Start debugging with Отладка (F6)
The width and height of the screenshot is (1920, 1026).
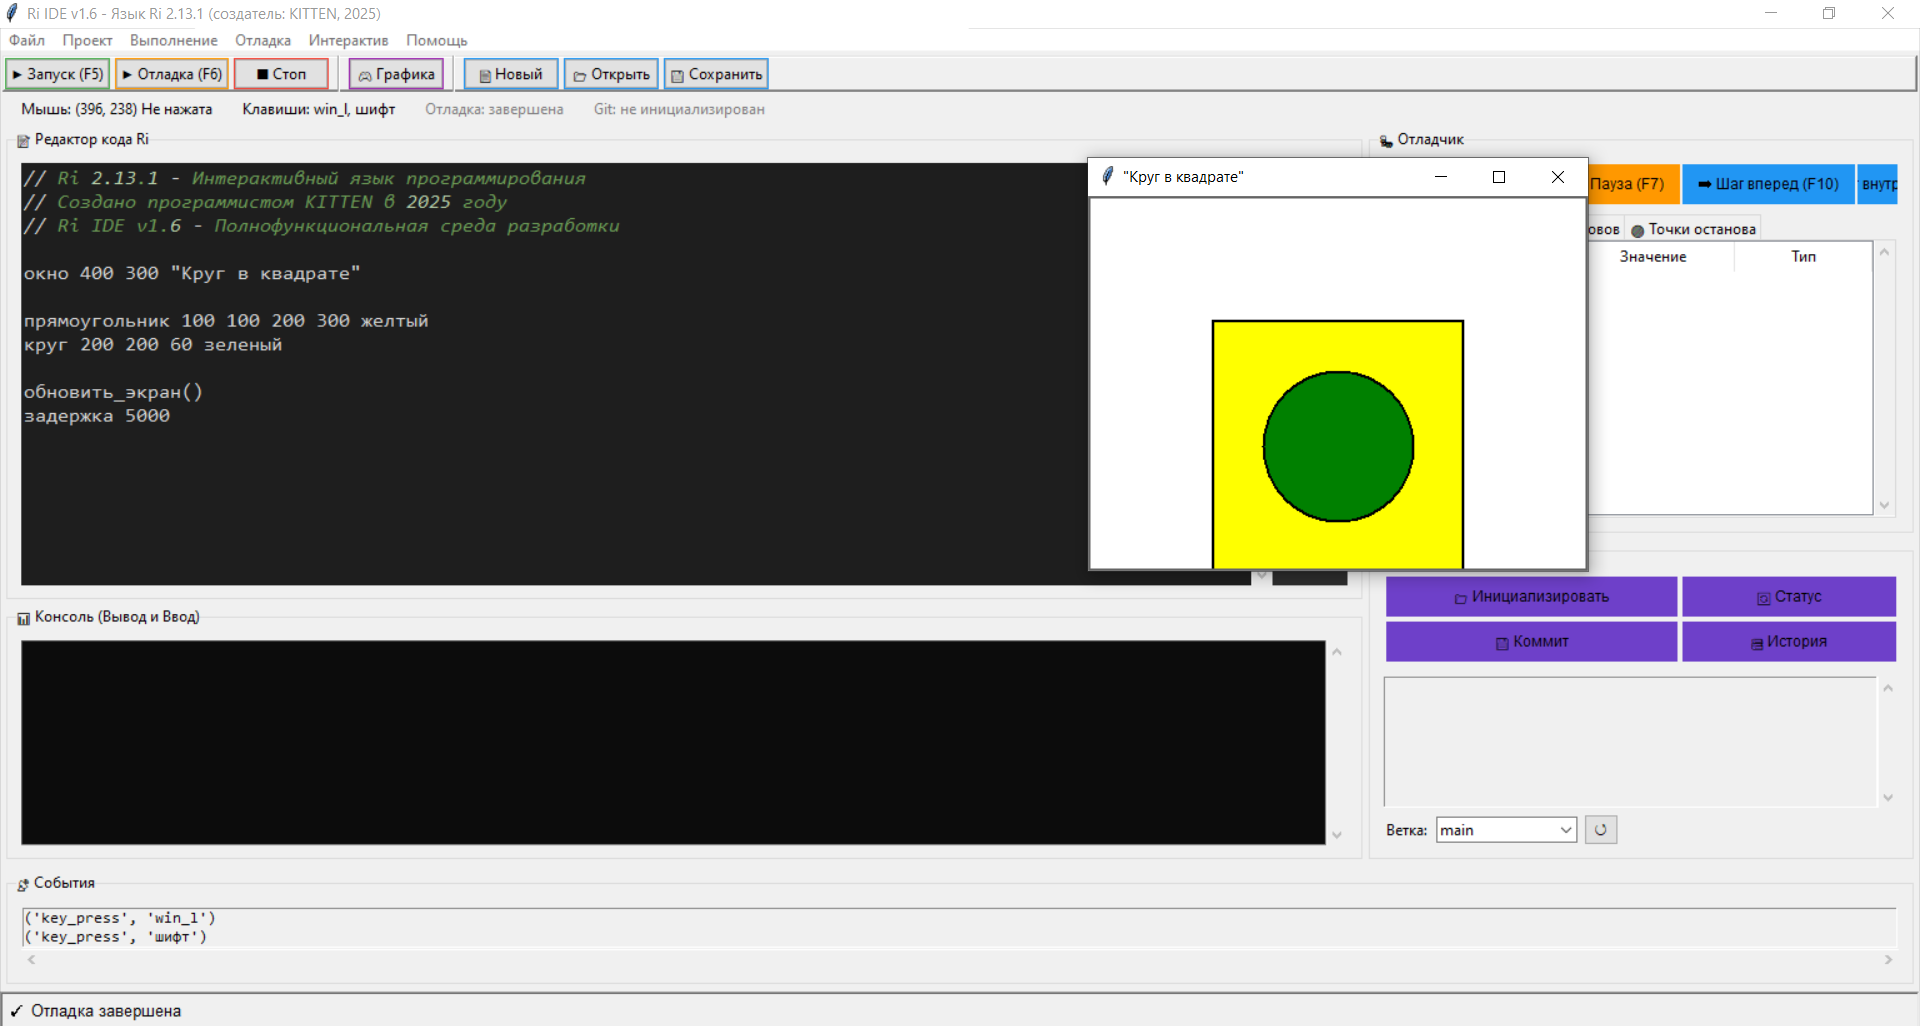pyautogui.click(x=172, y=74)
